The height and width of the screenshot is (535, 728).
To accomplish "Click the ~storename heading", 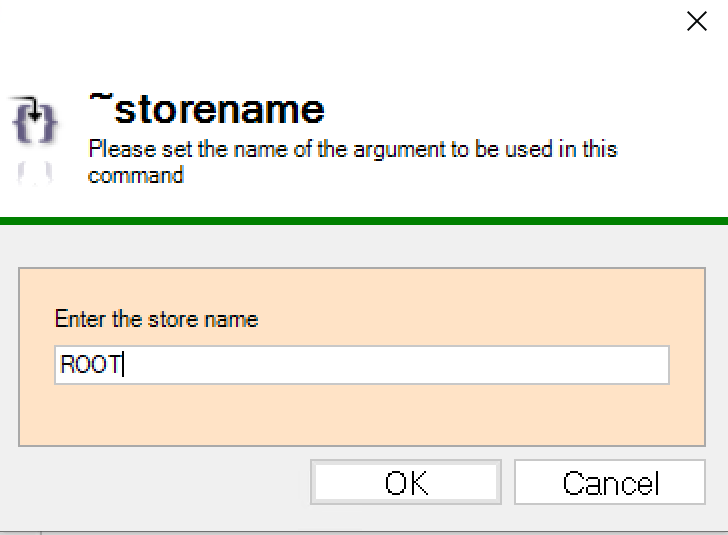I will tap(206, 108).
